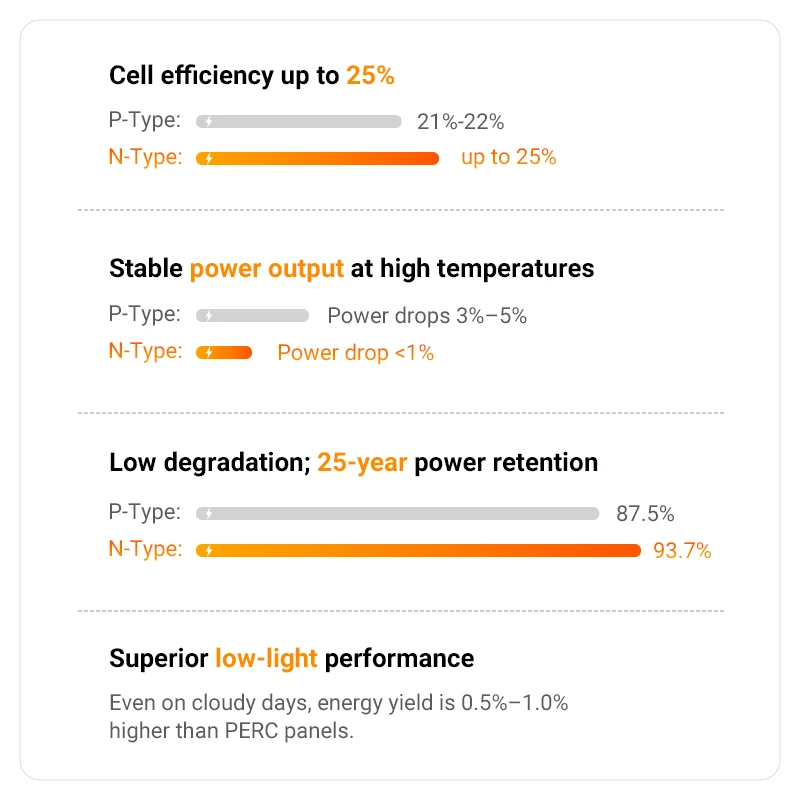Click lightning icon on P-Type cell efficiency bar
This screenshot has width=800, height=800.
pos(208,121)
